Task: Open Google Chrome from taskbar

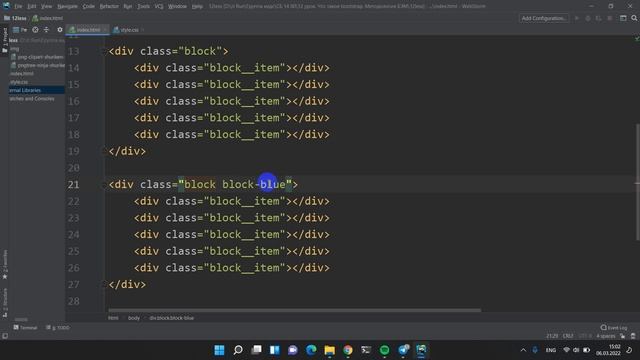Action: point(348,350)
